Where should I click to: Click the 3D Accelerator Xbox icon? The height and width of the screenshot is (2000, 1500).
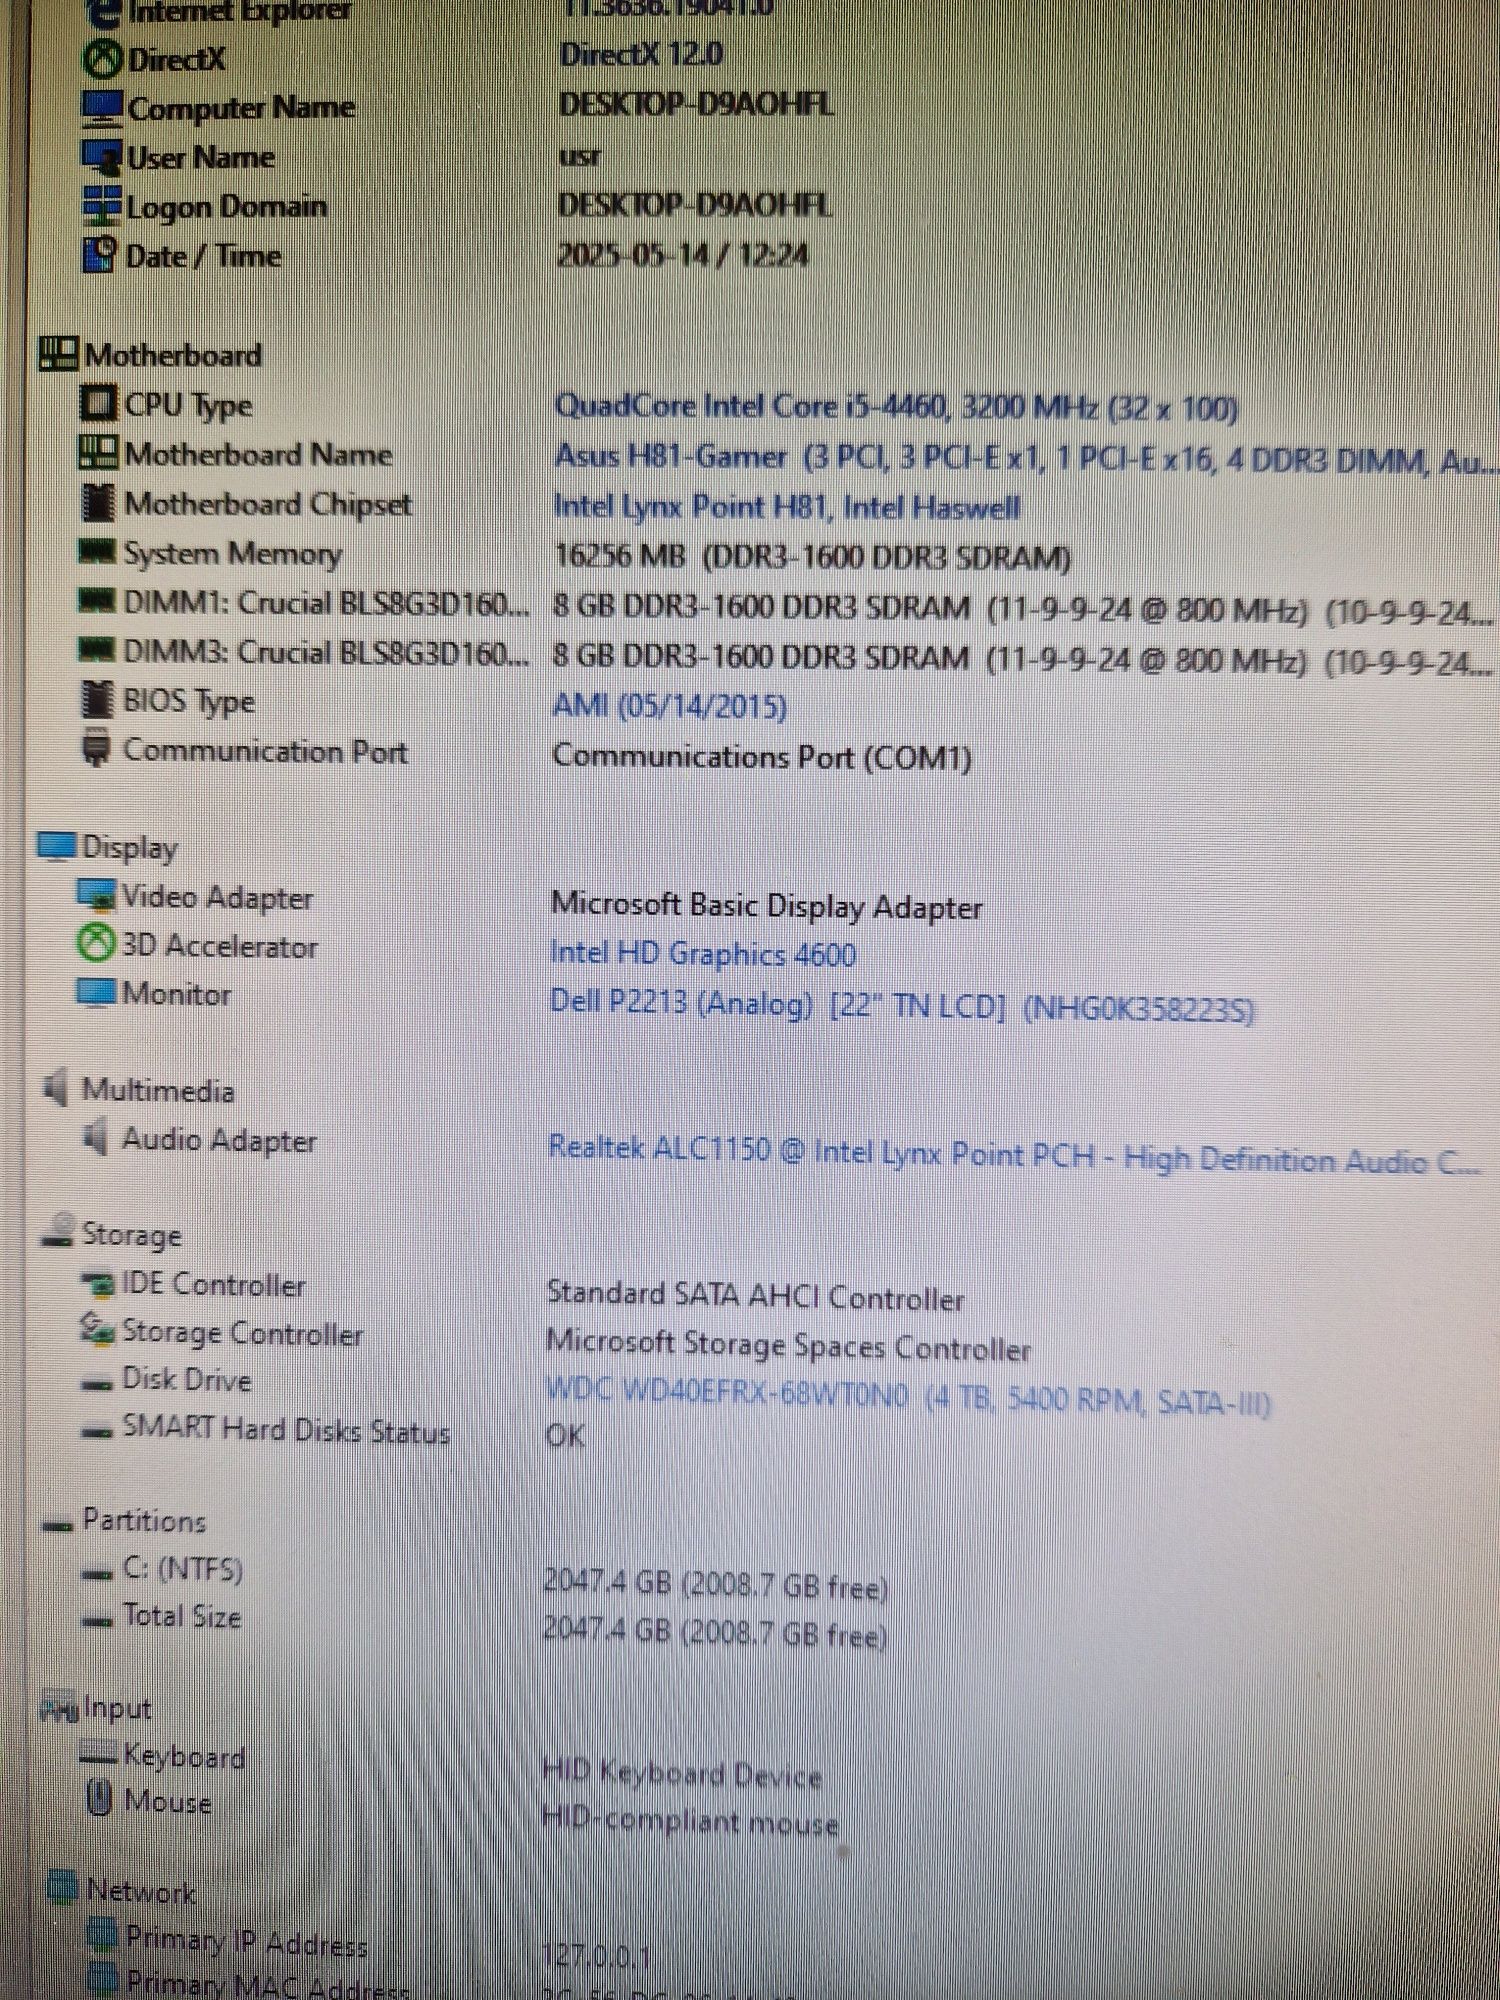(x=96, y=943)
